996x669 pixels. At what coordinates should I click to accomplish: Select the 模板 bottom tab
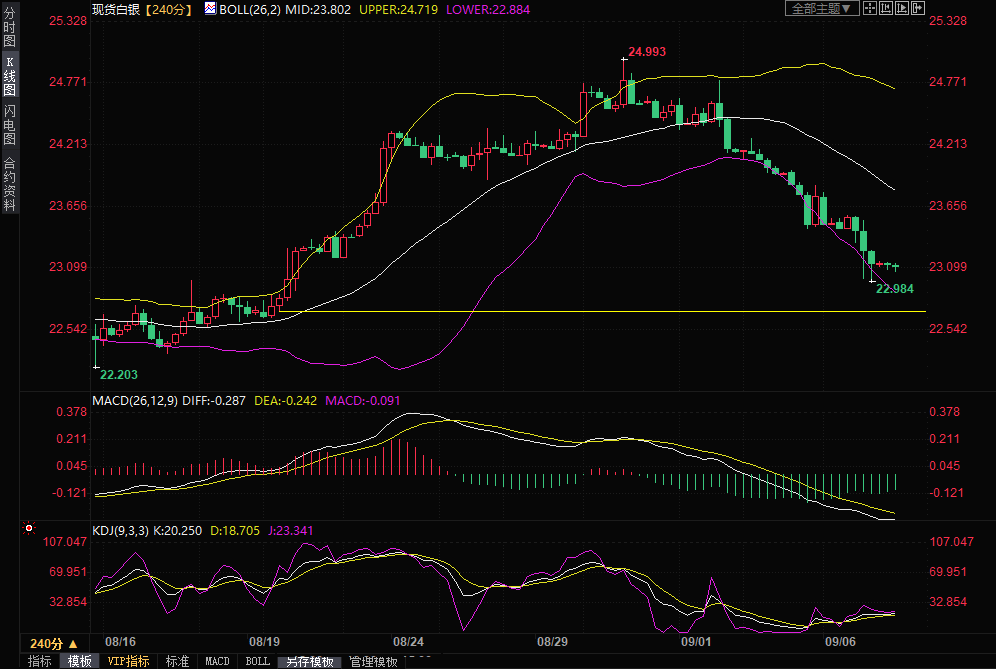point(79,661)
